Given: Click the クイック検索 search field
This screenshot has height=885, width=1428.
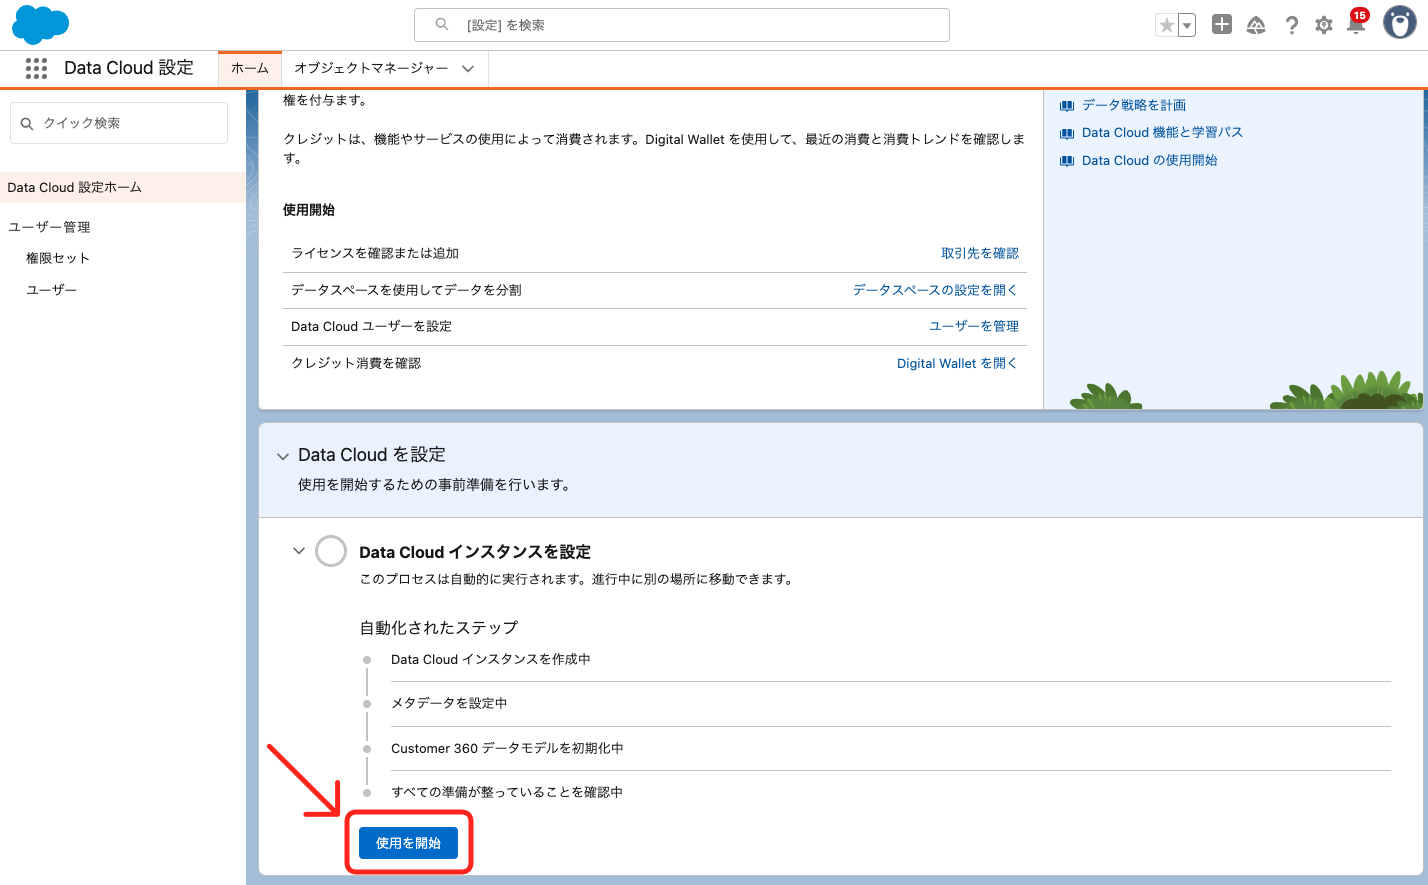Looking at the screenshot, I should point(118,122).
